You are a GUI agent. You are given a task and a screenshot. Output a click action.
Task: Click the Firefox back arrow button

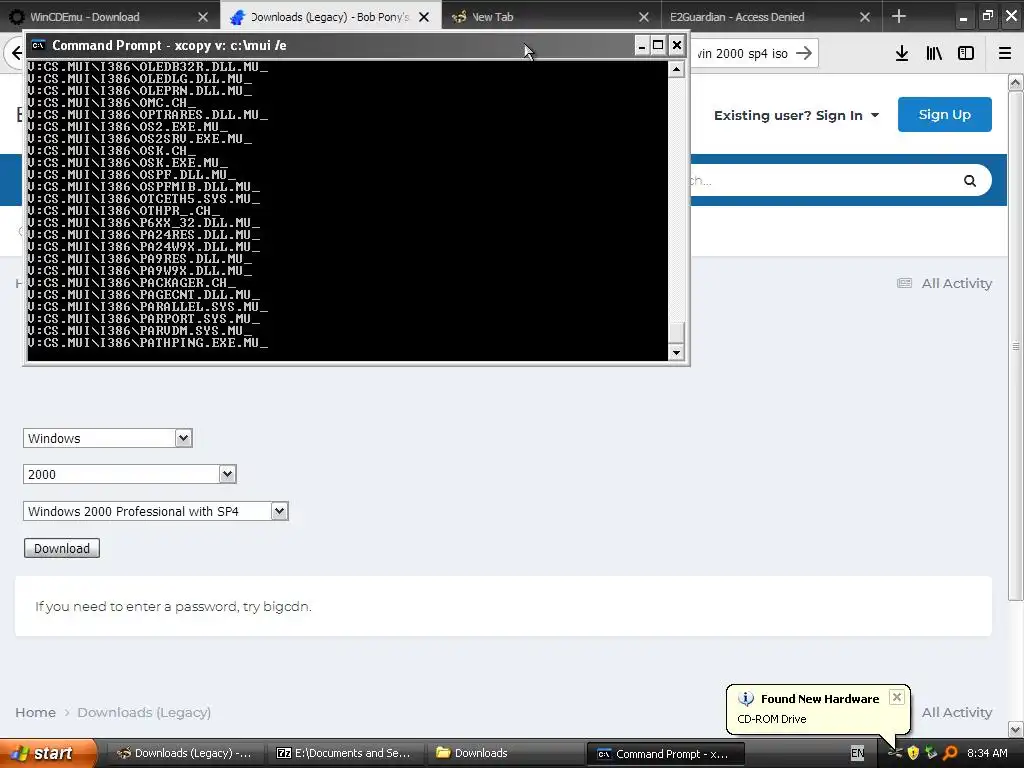(14, 53)
